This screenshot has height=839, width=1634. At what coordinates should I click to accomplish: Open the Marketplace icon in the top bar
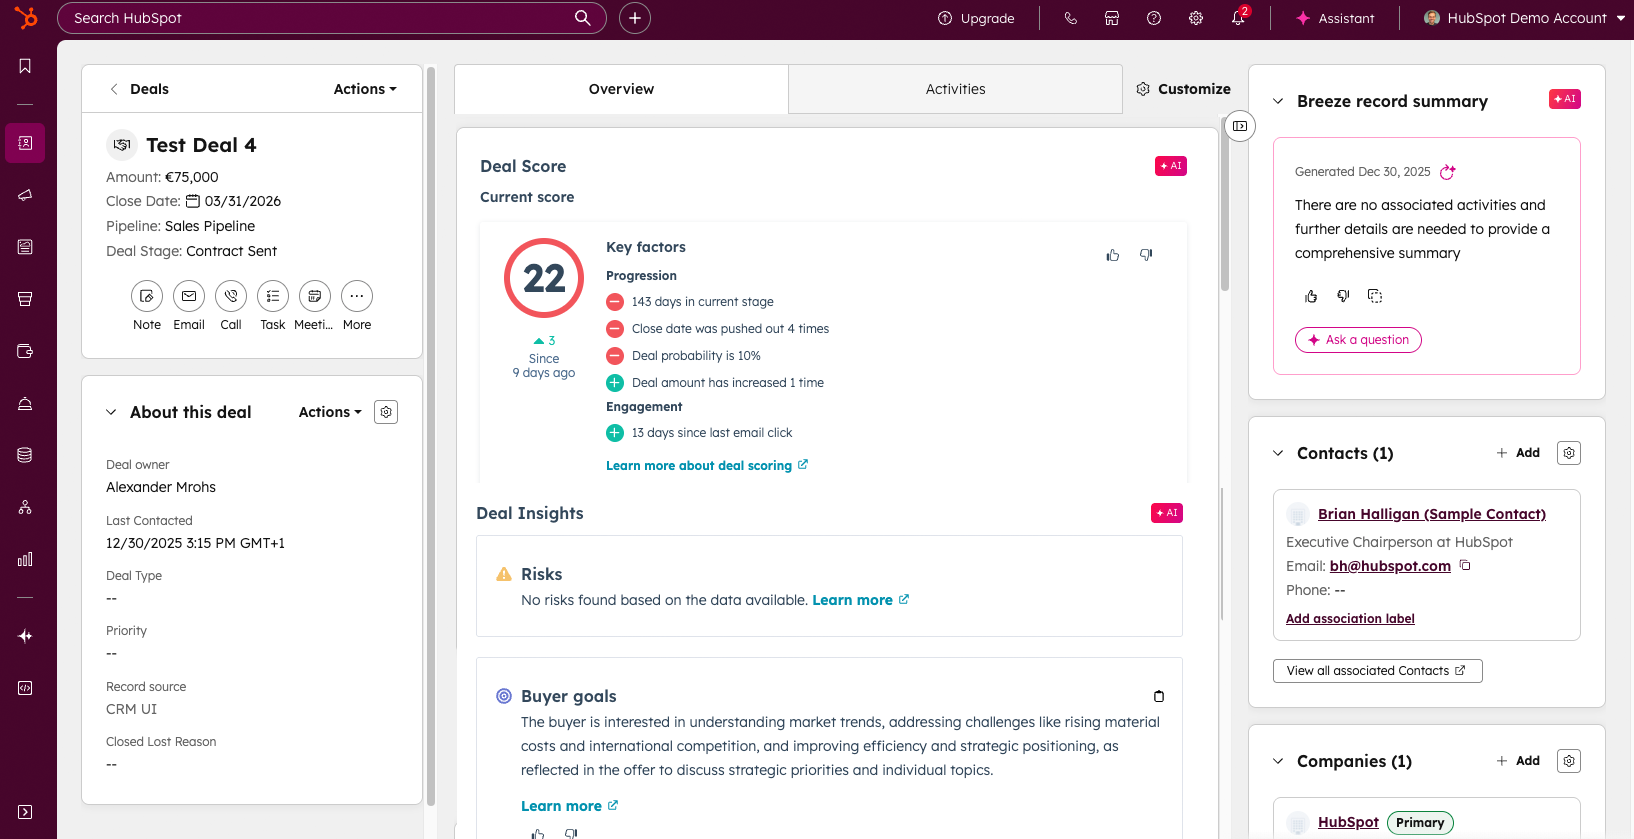click(x=1112, y=18)
